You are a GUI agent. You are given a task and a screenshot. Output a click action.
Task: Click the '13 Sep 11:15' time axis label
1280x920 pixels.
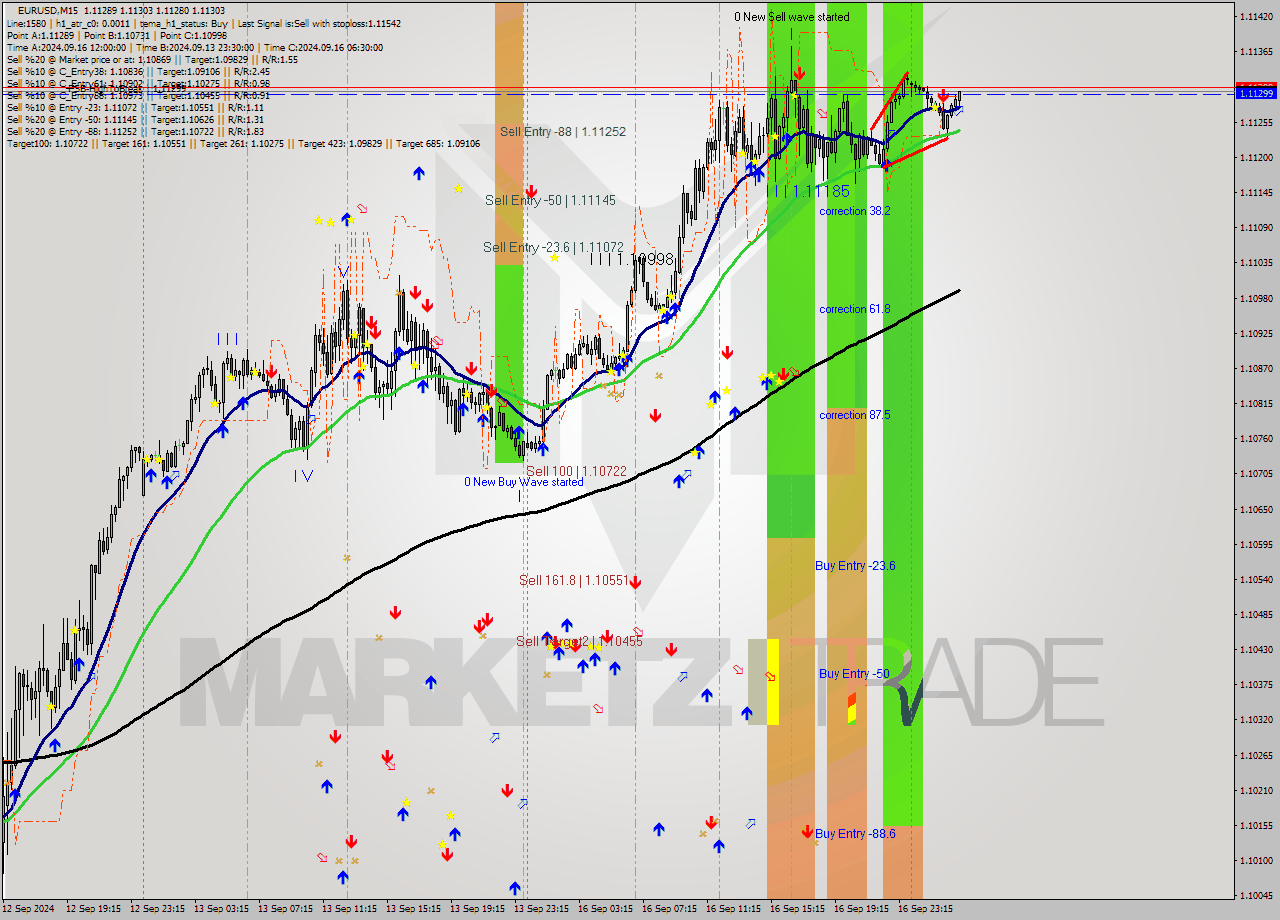pos(349,909)
